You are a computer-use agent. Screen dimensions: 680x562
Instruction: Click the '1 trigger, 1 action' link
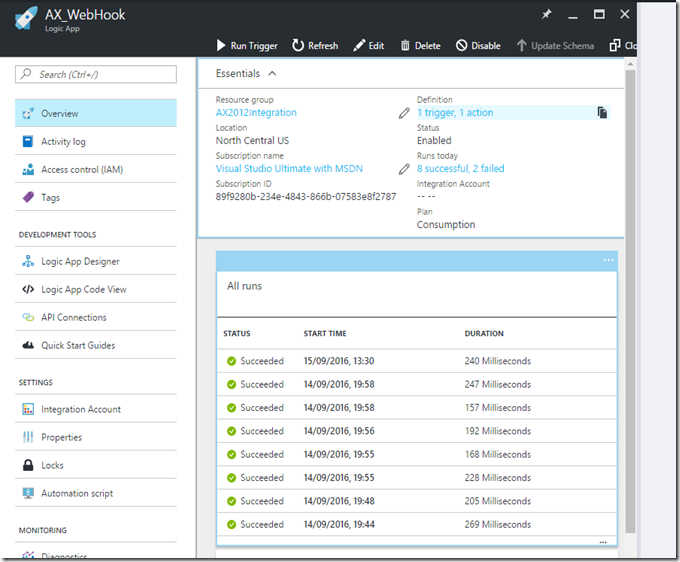pyautogui.click(x=455, y=113)
